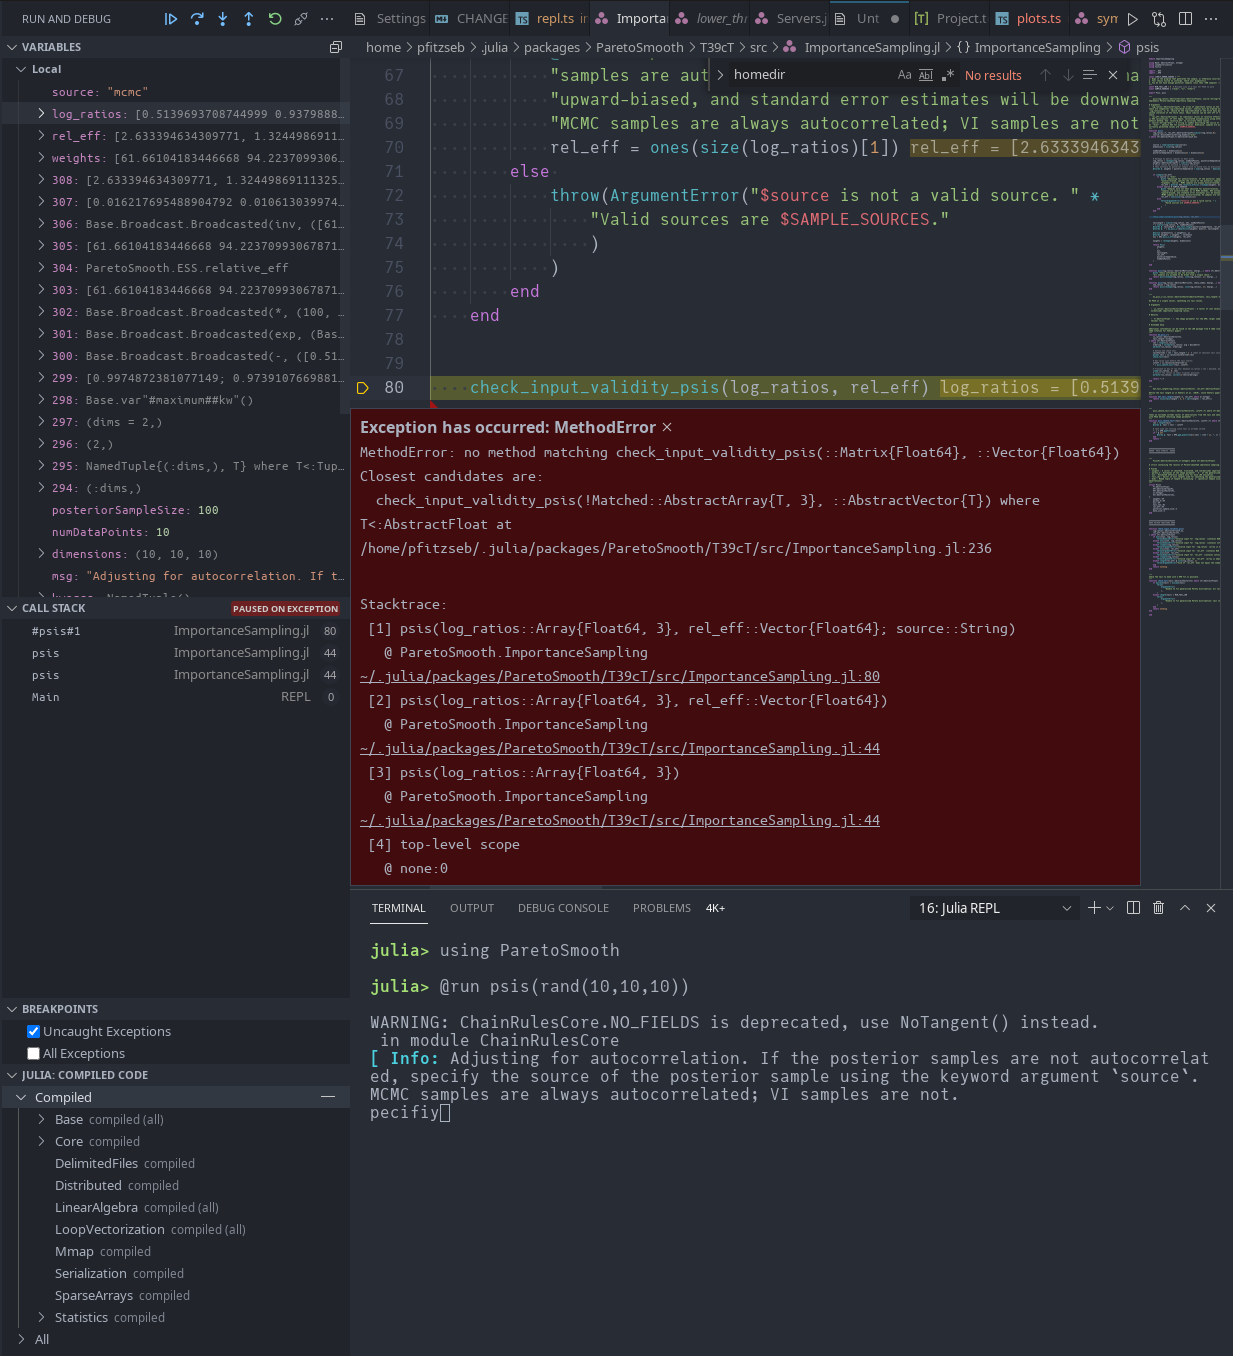Collapse the Compiled section
Viewport: 1233px width, 1356px height.
coord(22,1097)
